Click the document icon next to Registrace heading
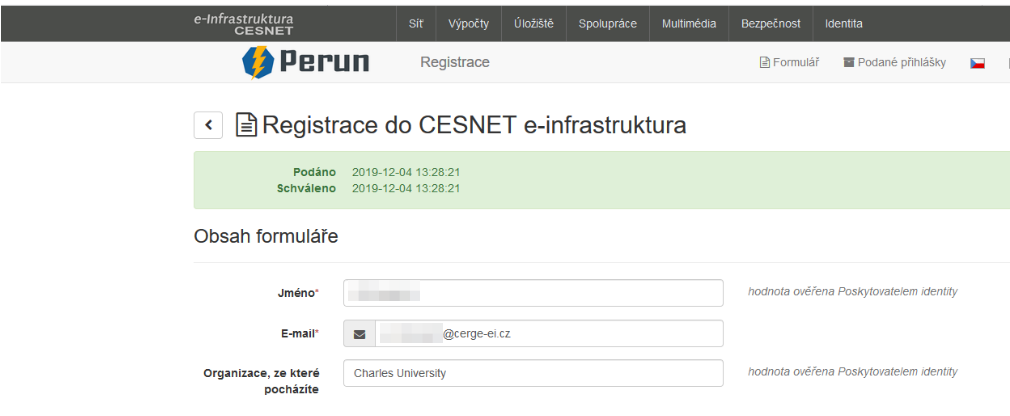 tap(246, 125)
